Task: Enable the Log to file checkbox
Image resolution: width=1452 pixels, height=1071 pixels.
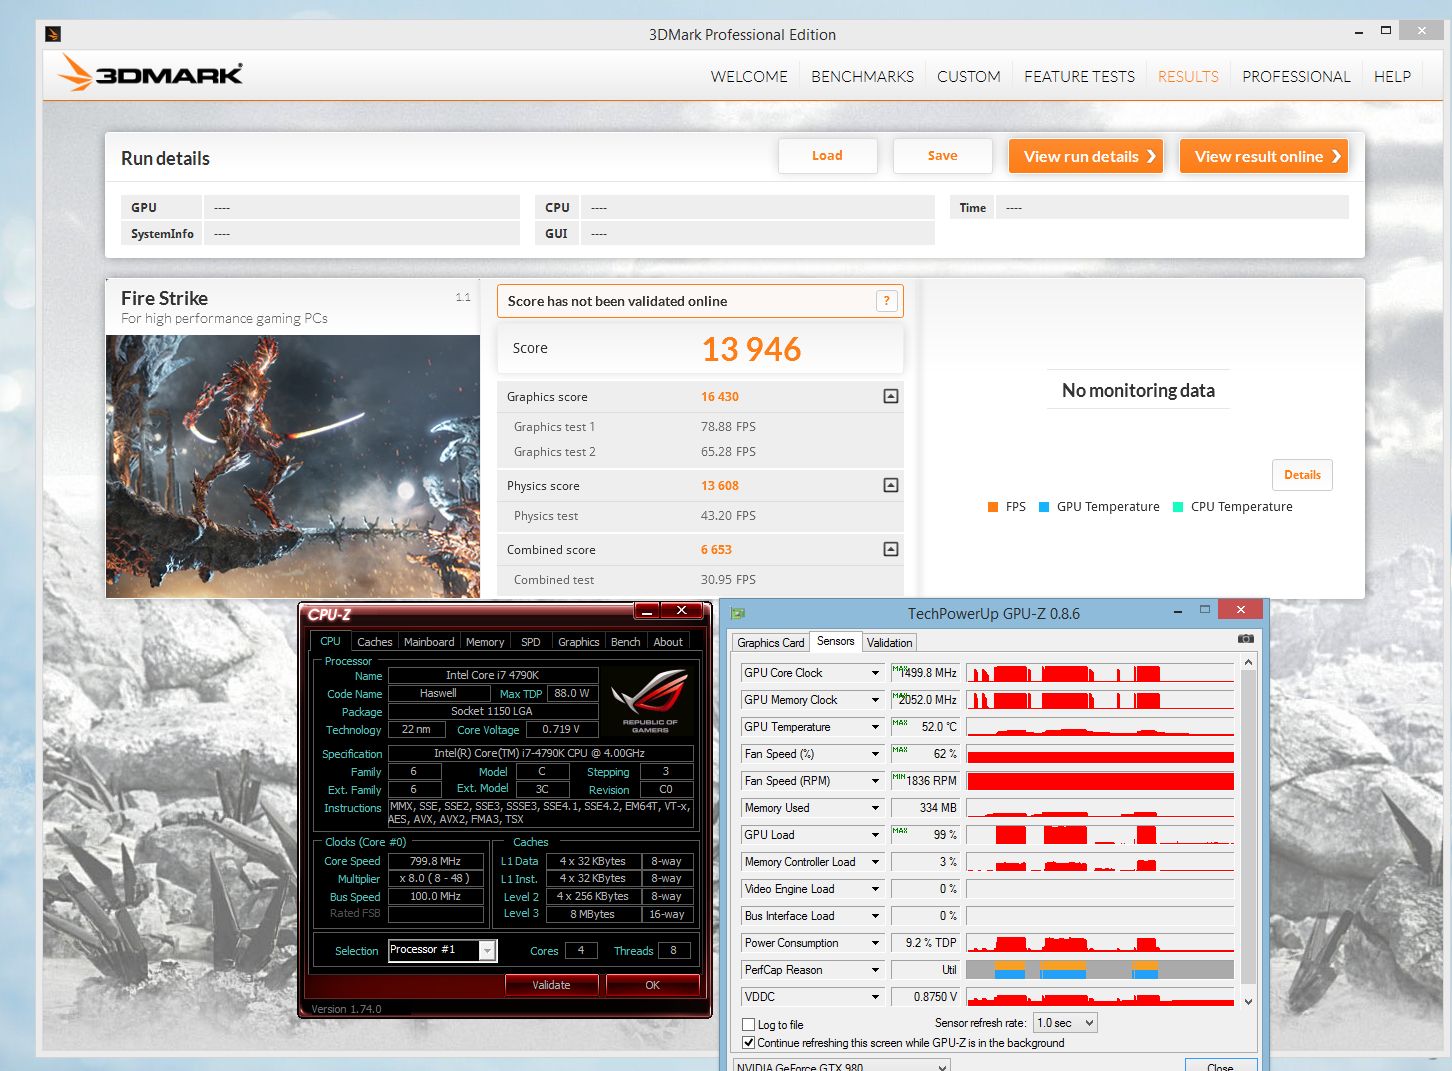Action: tap(748, 1024)
